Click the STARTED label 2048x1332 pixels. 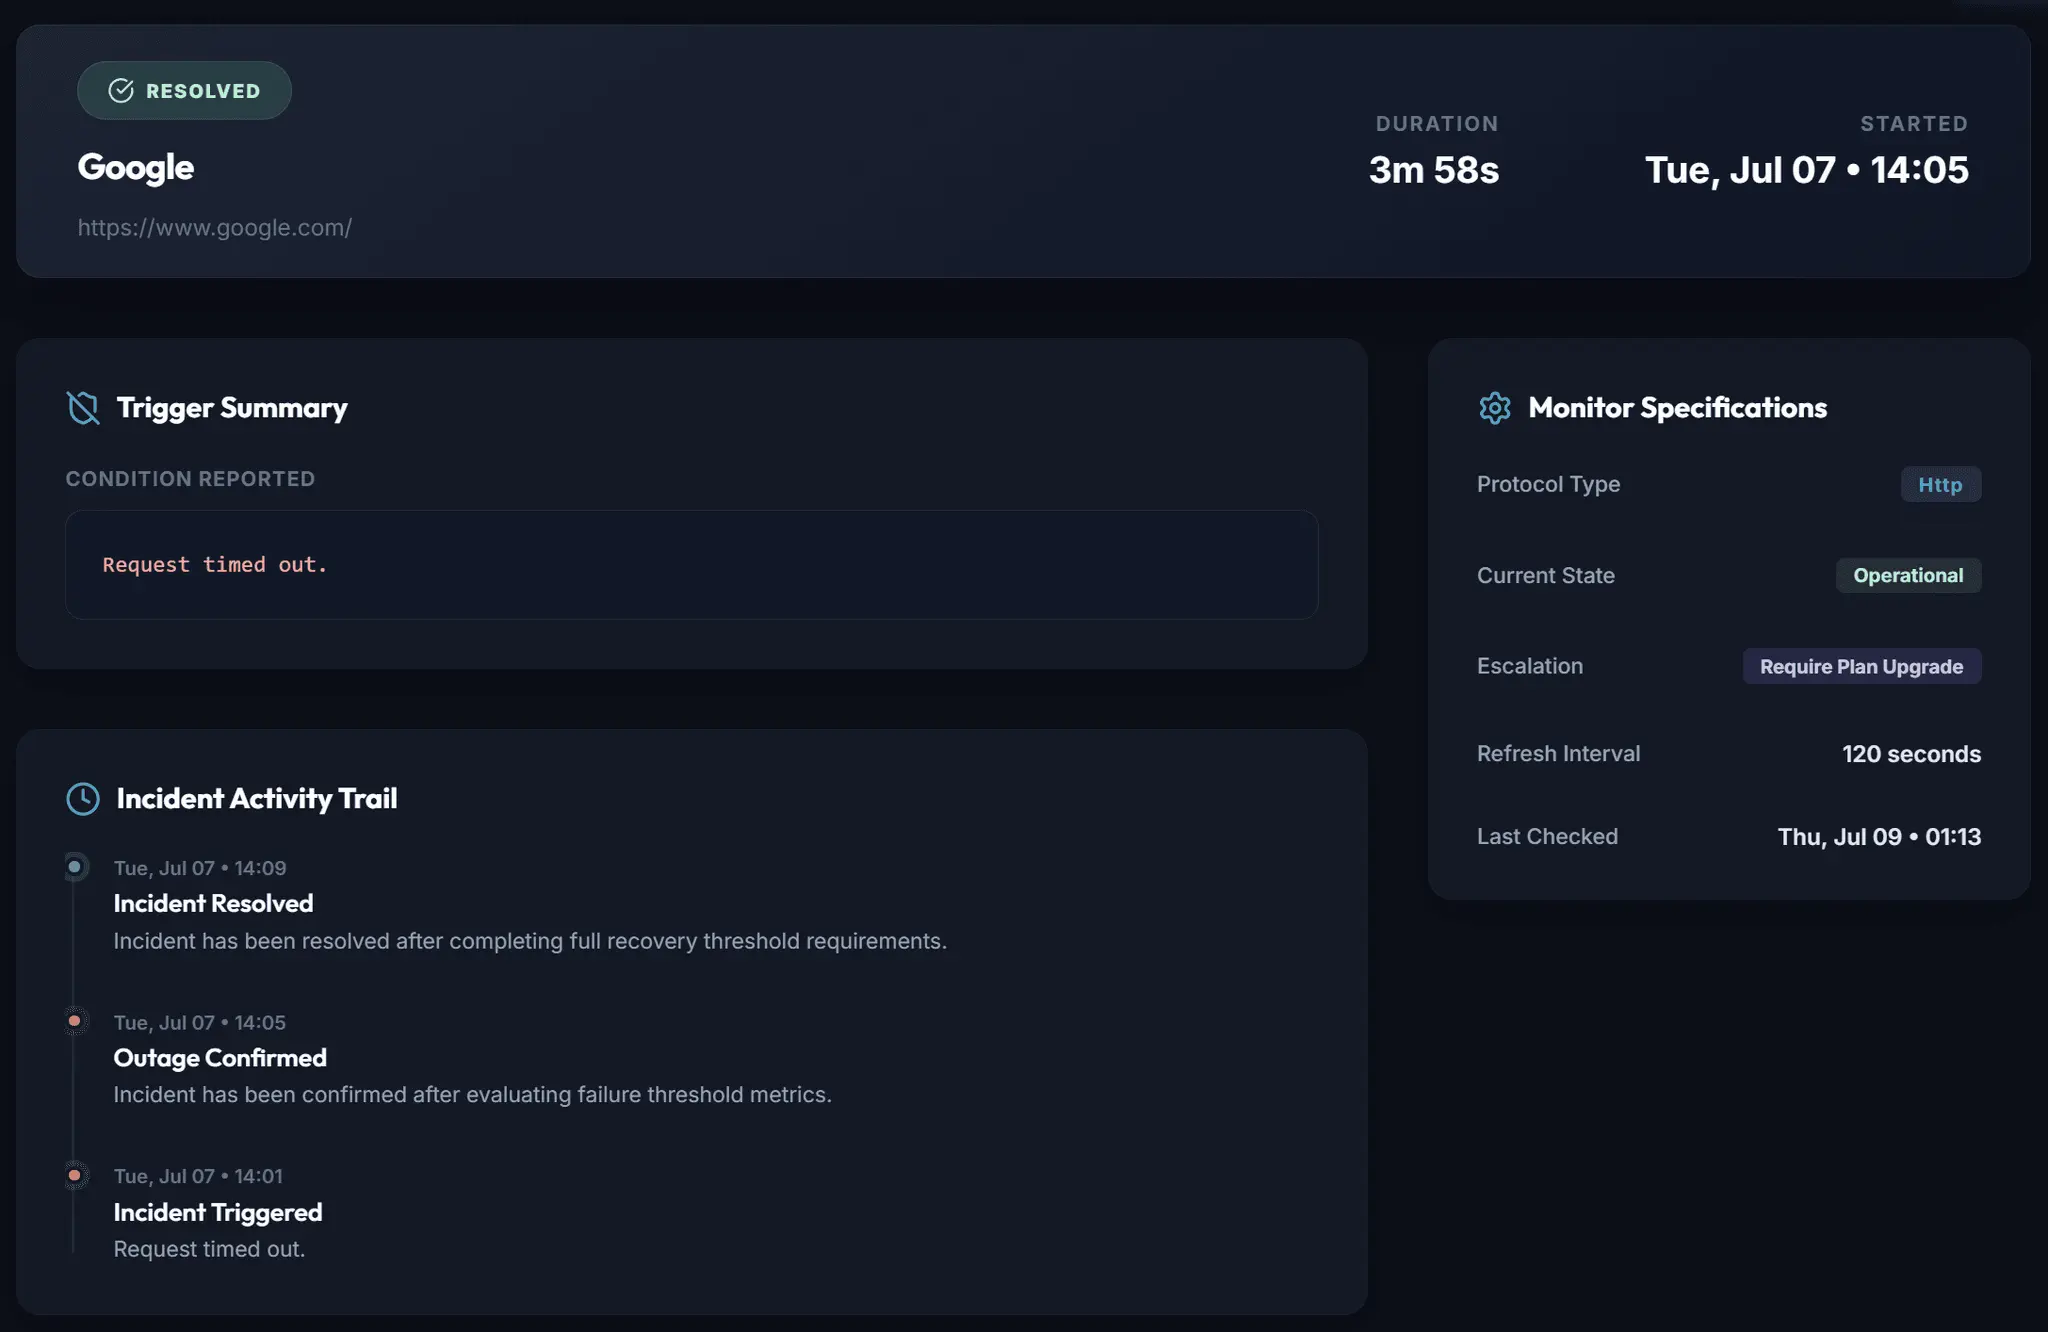tap(1914, 124)
